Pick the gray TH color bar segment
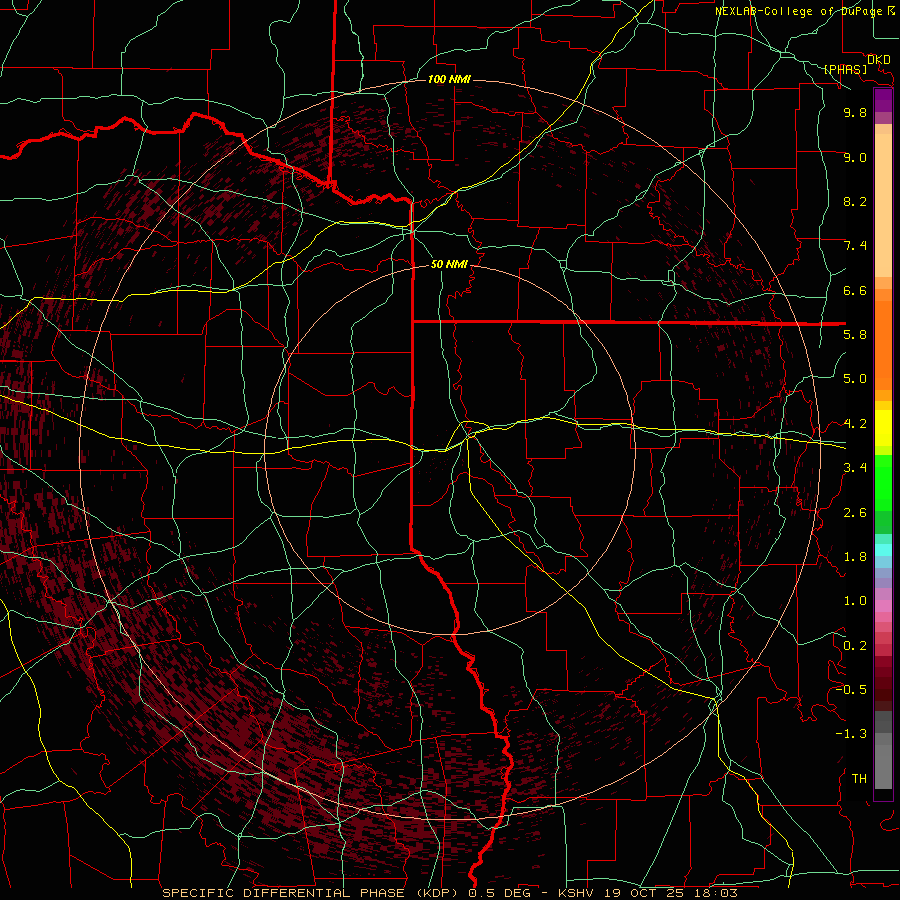 pos(883,766)
